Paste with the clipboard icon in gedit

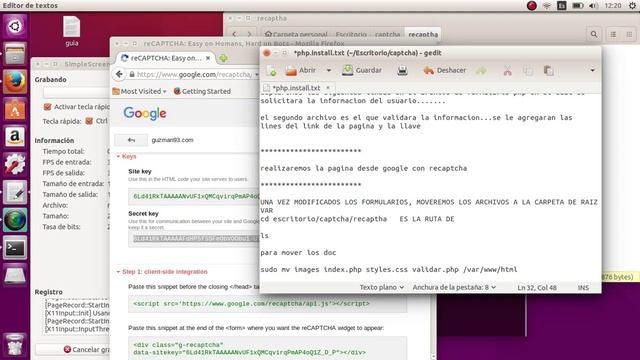549,71
